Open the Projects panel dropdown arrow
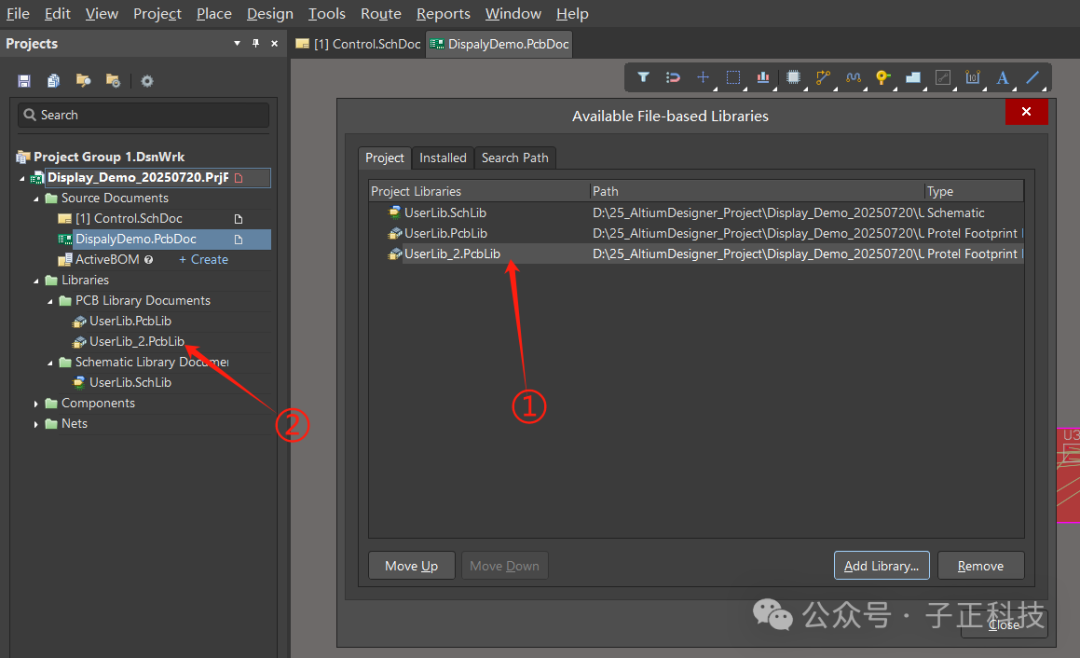This screenshot has height=658, width=1080. 237,43
